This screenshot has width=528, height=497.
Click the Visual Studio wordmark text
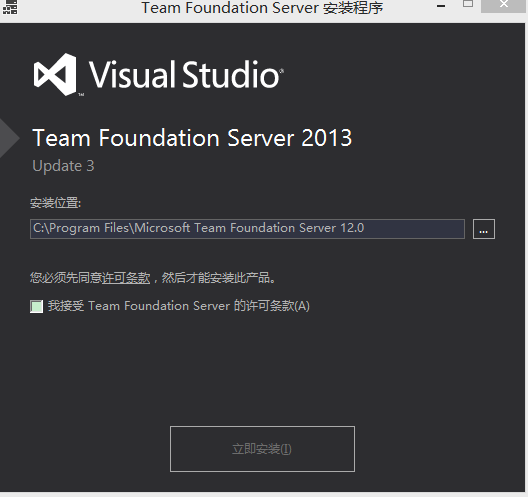(x=184, y=74)
